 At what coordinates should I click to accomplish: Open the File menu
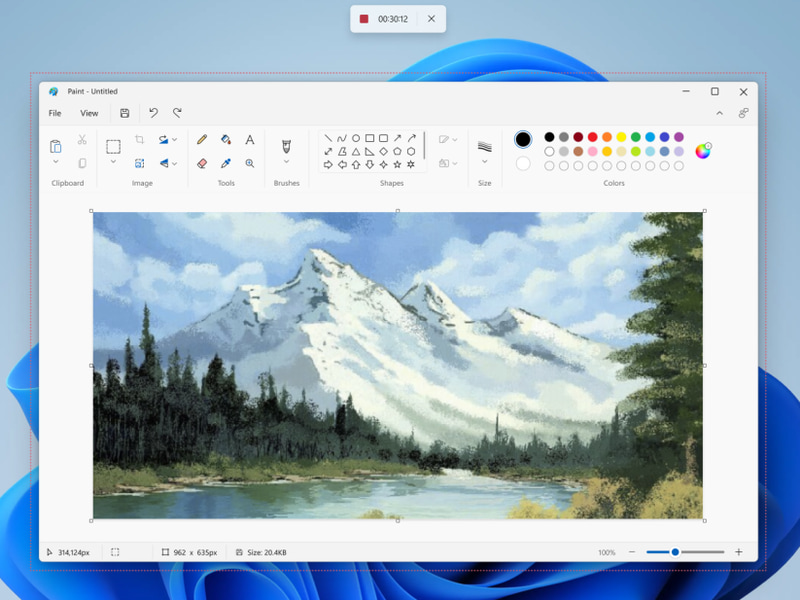[55, 113]
